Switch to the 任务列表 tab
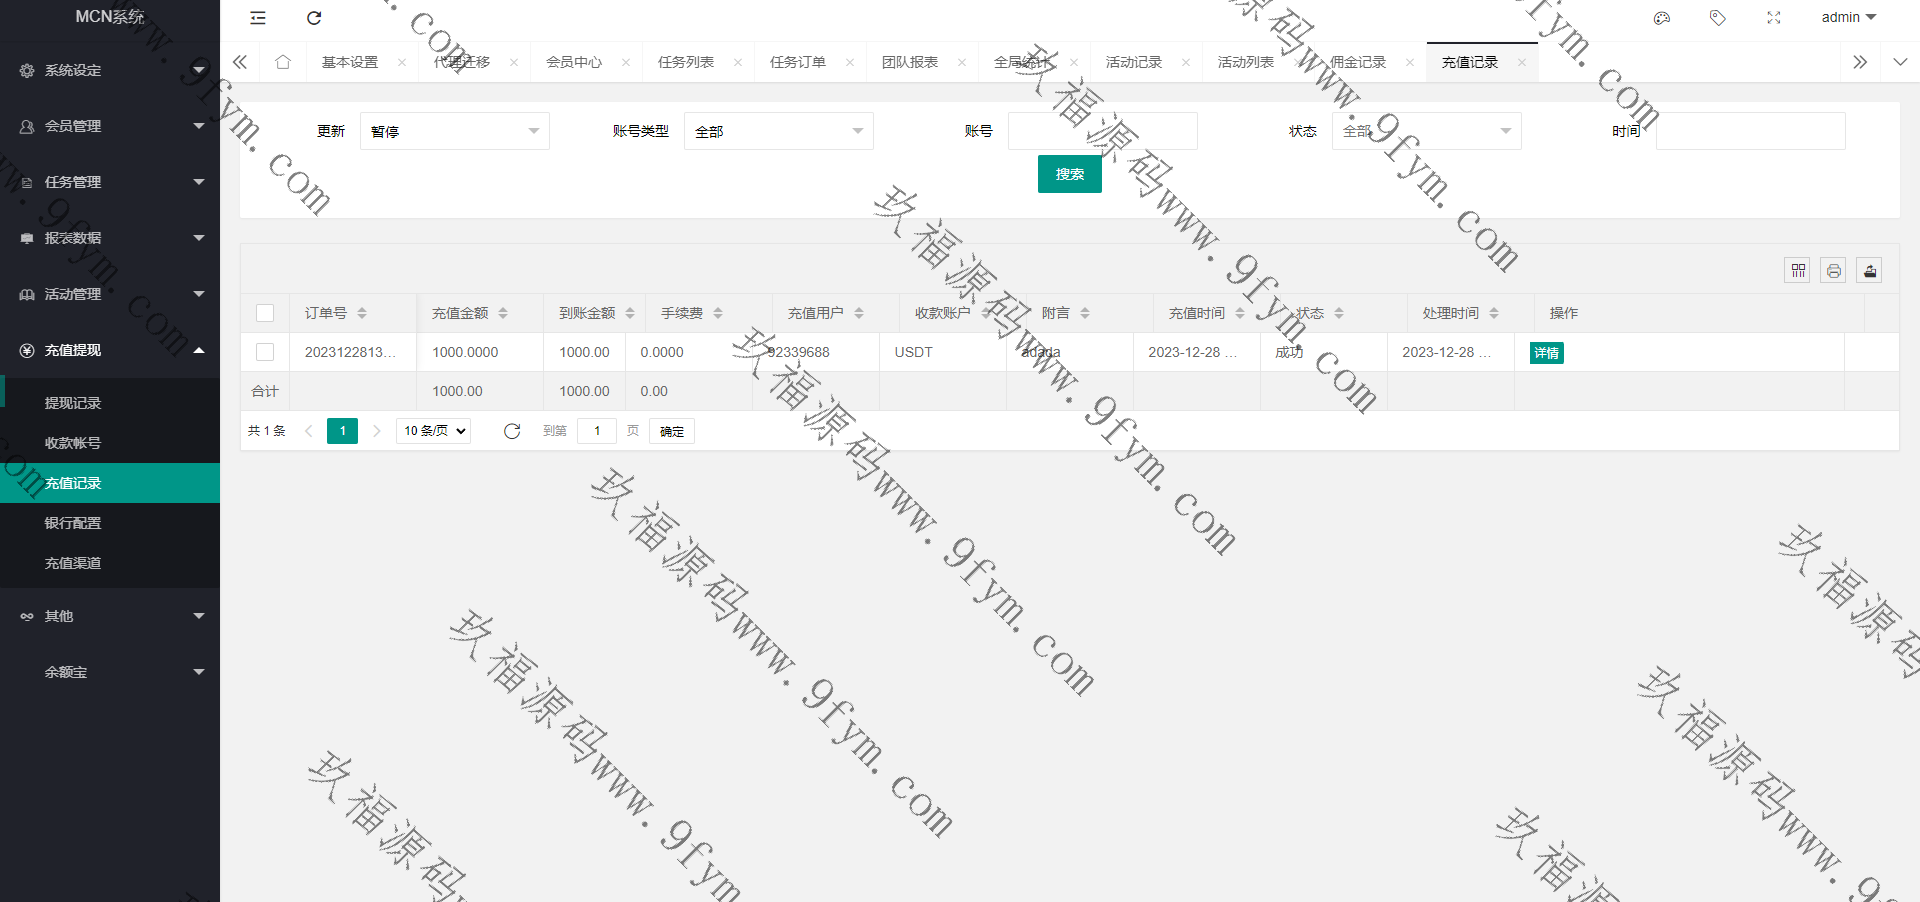 click(x=686, y=62)
